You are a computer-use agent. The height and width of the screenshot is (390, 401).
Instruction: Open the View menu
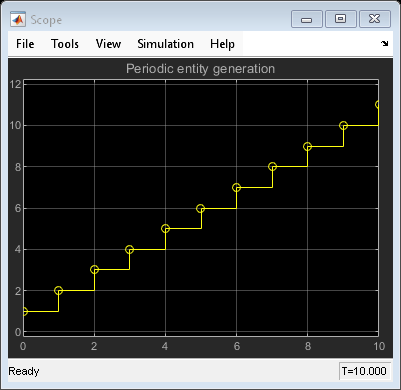pyautogui.click(x=108, y=44)
